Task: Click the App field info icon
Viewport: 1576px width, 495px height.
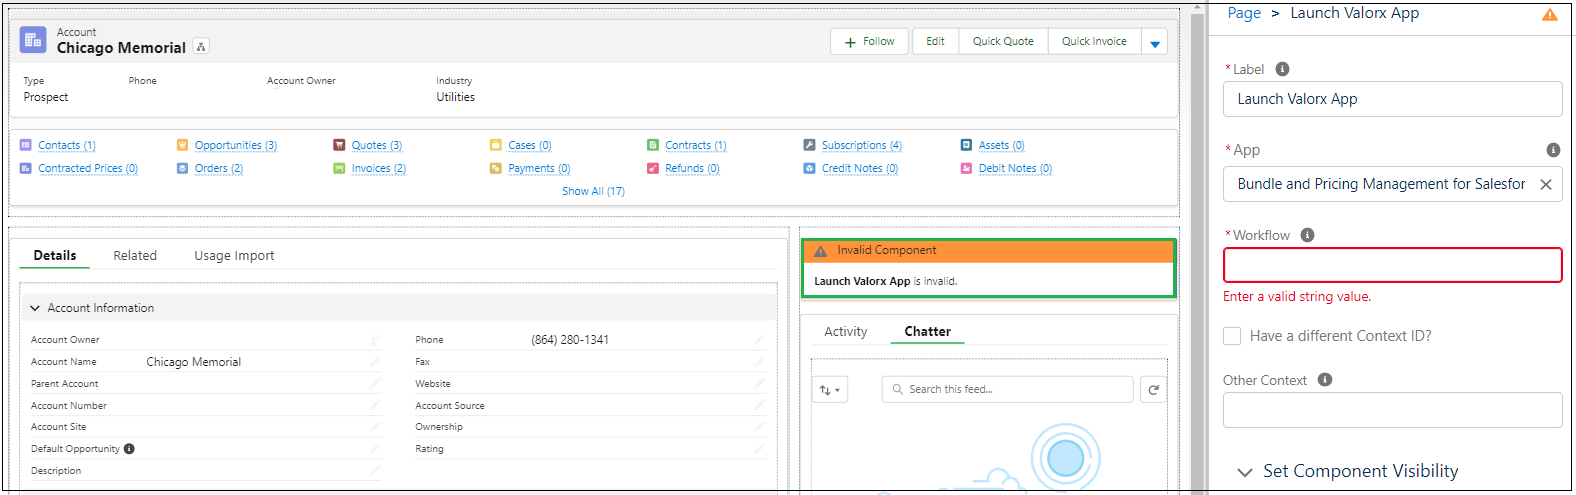Action: click(x=1553, y=150)
